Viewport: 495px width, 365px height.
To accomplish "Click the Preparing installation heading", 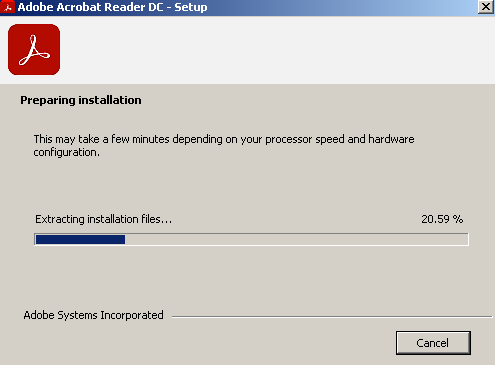I will pos(81,100).
